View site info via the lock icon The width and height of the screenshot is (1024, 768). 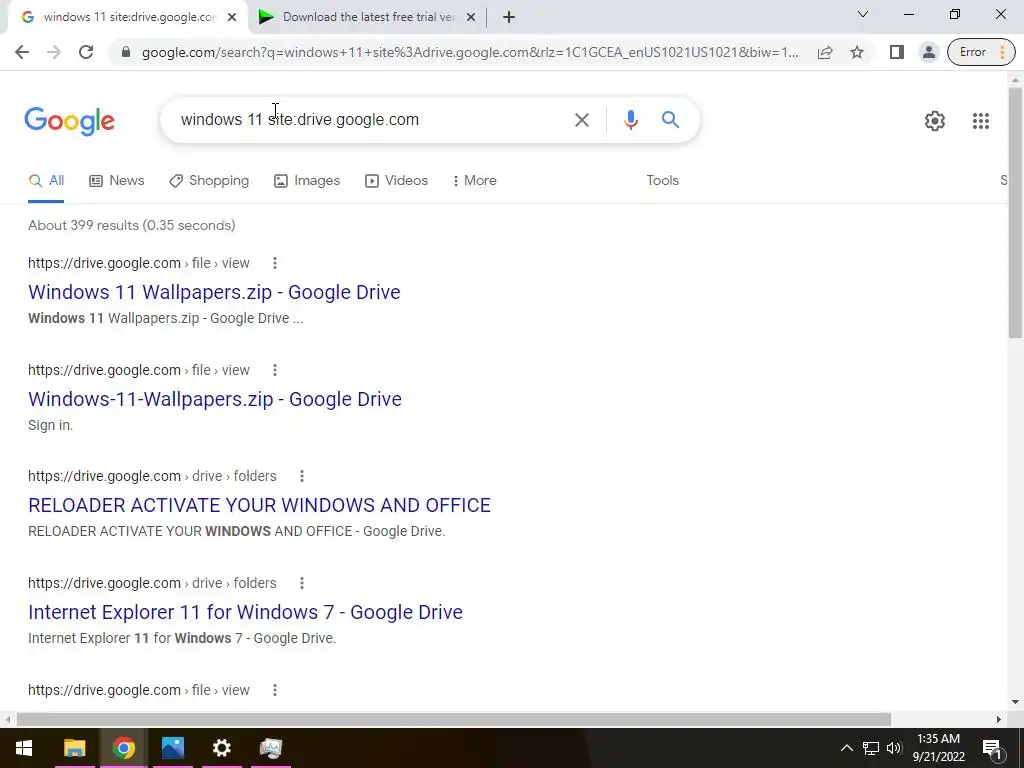(126, 52)
